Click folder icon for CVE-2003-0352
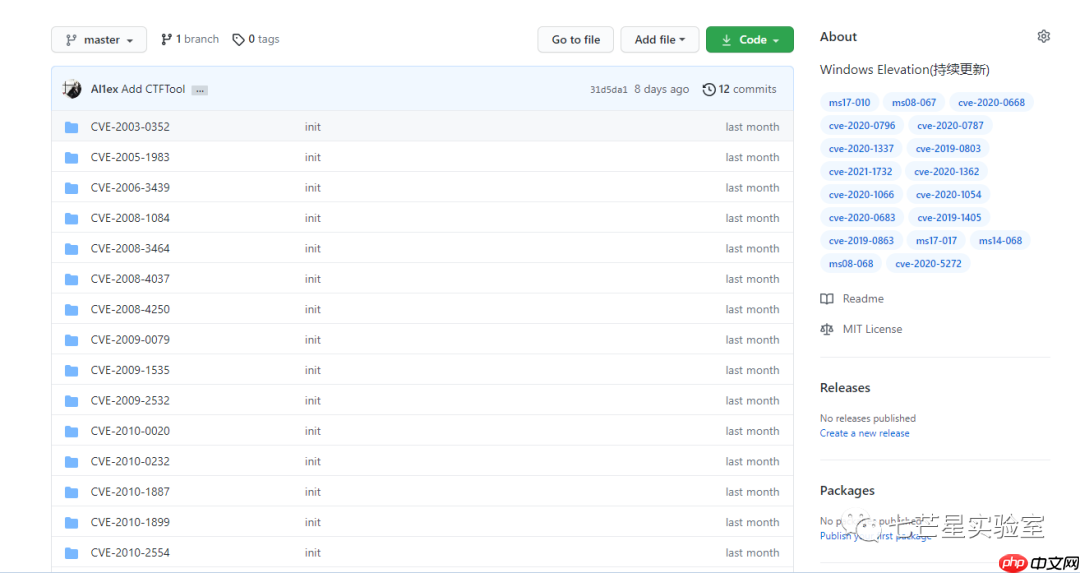The height and width of the screenshot is (573, 1080). [x=72, y=127]
